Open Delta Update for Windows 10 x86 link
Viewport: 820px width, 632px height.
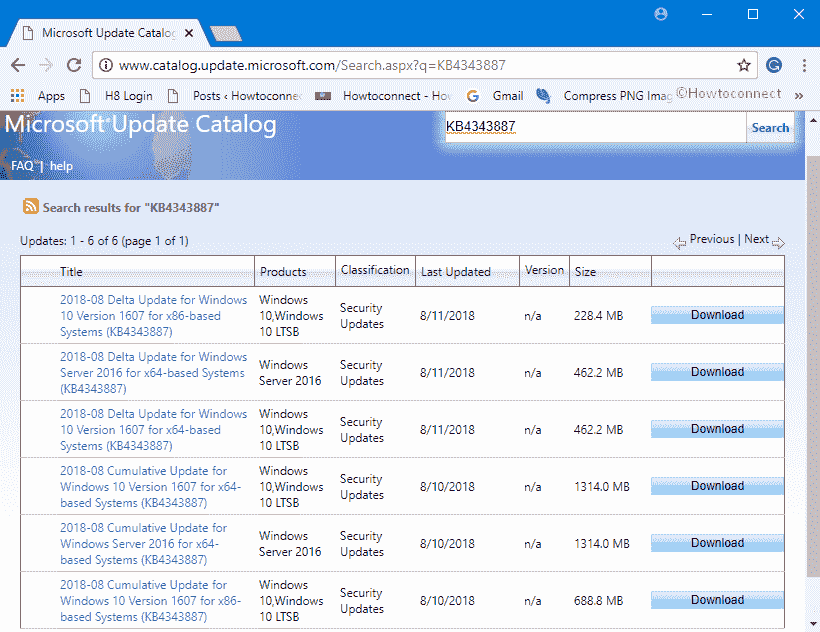[x=153, y=316]
